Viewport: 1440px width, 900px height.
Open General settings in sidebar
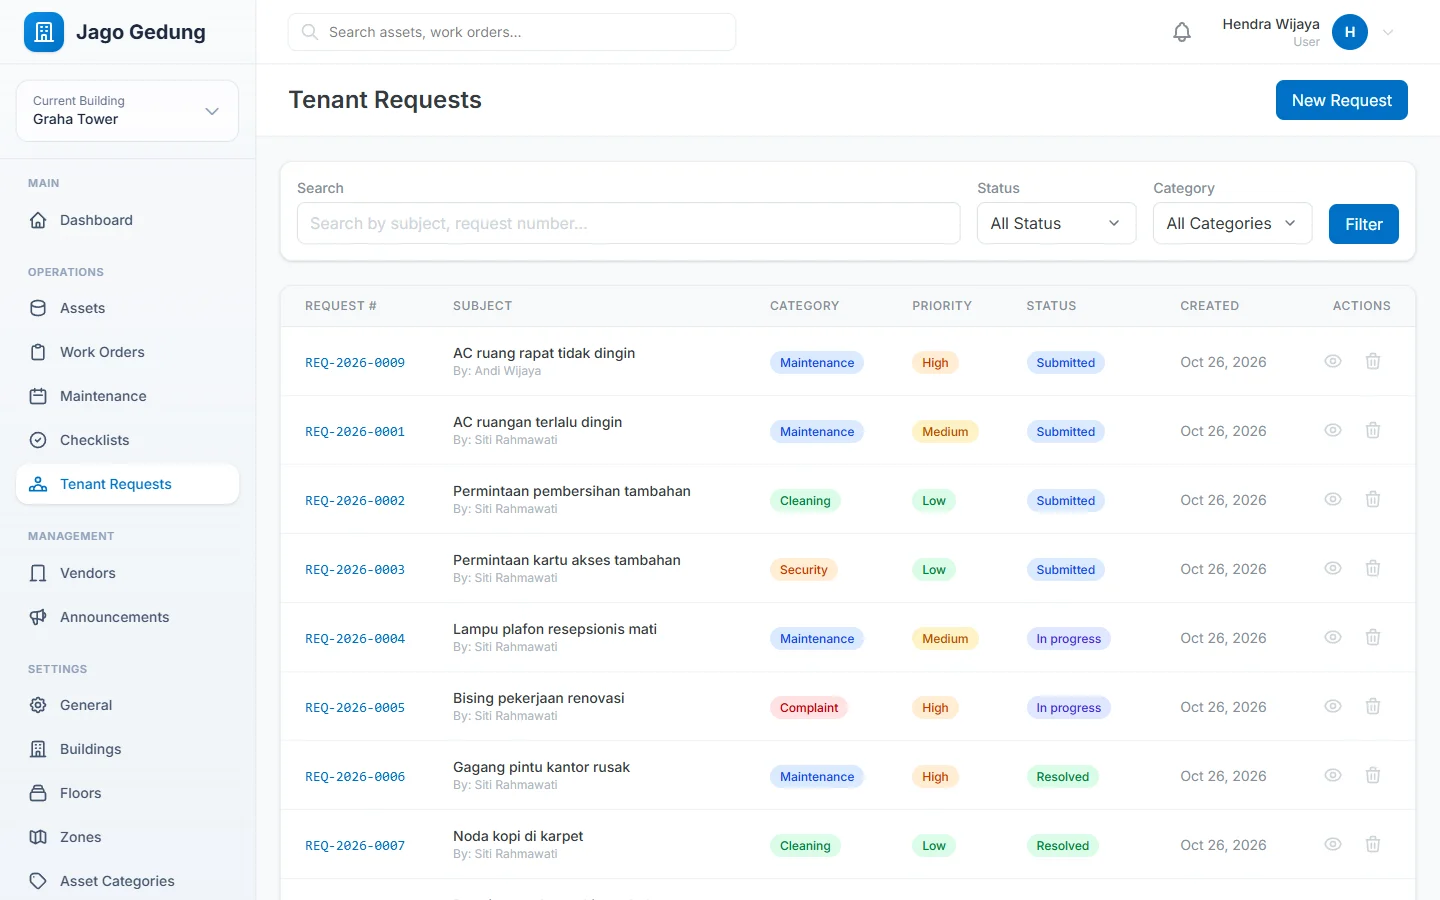pyautogui.click(x=127, y=705)
